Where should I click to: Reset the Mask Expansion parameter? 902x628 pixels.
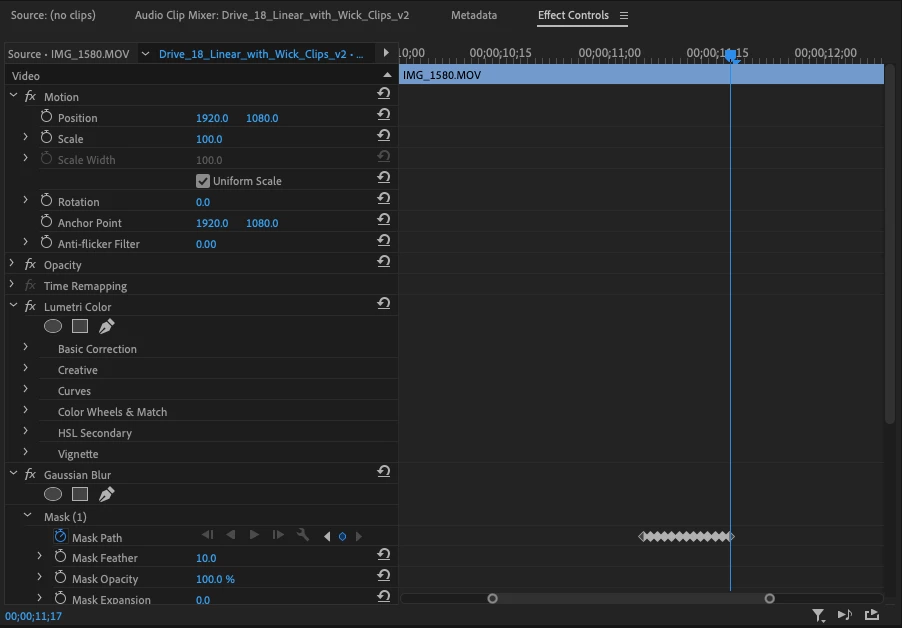pyautogui.click(x=384, y=596)
